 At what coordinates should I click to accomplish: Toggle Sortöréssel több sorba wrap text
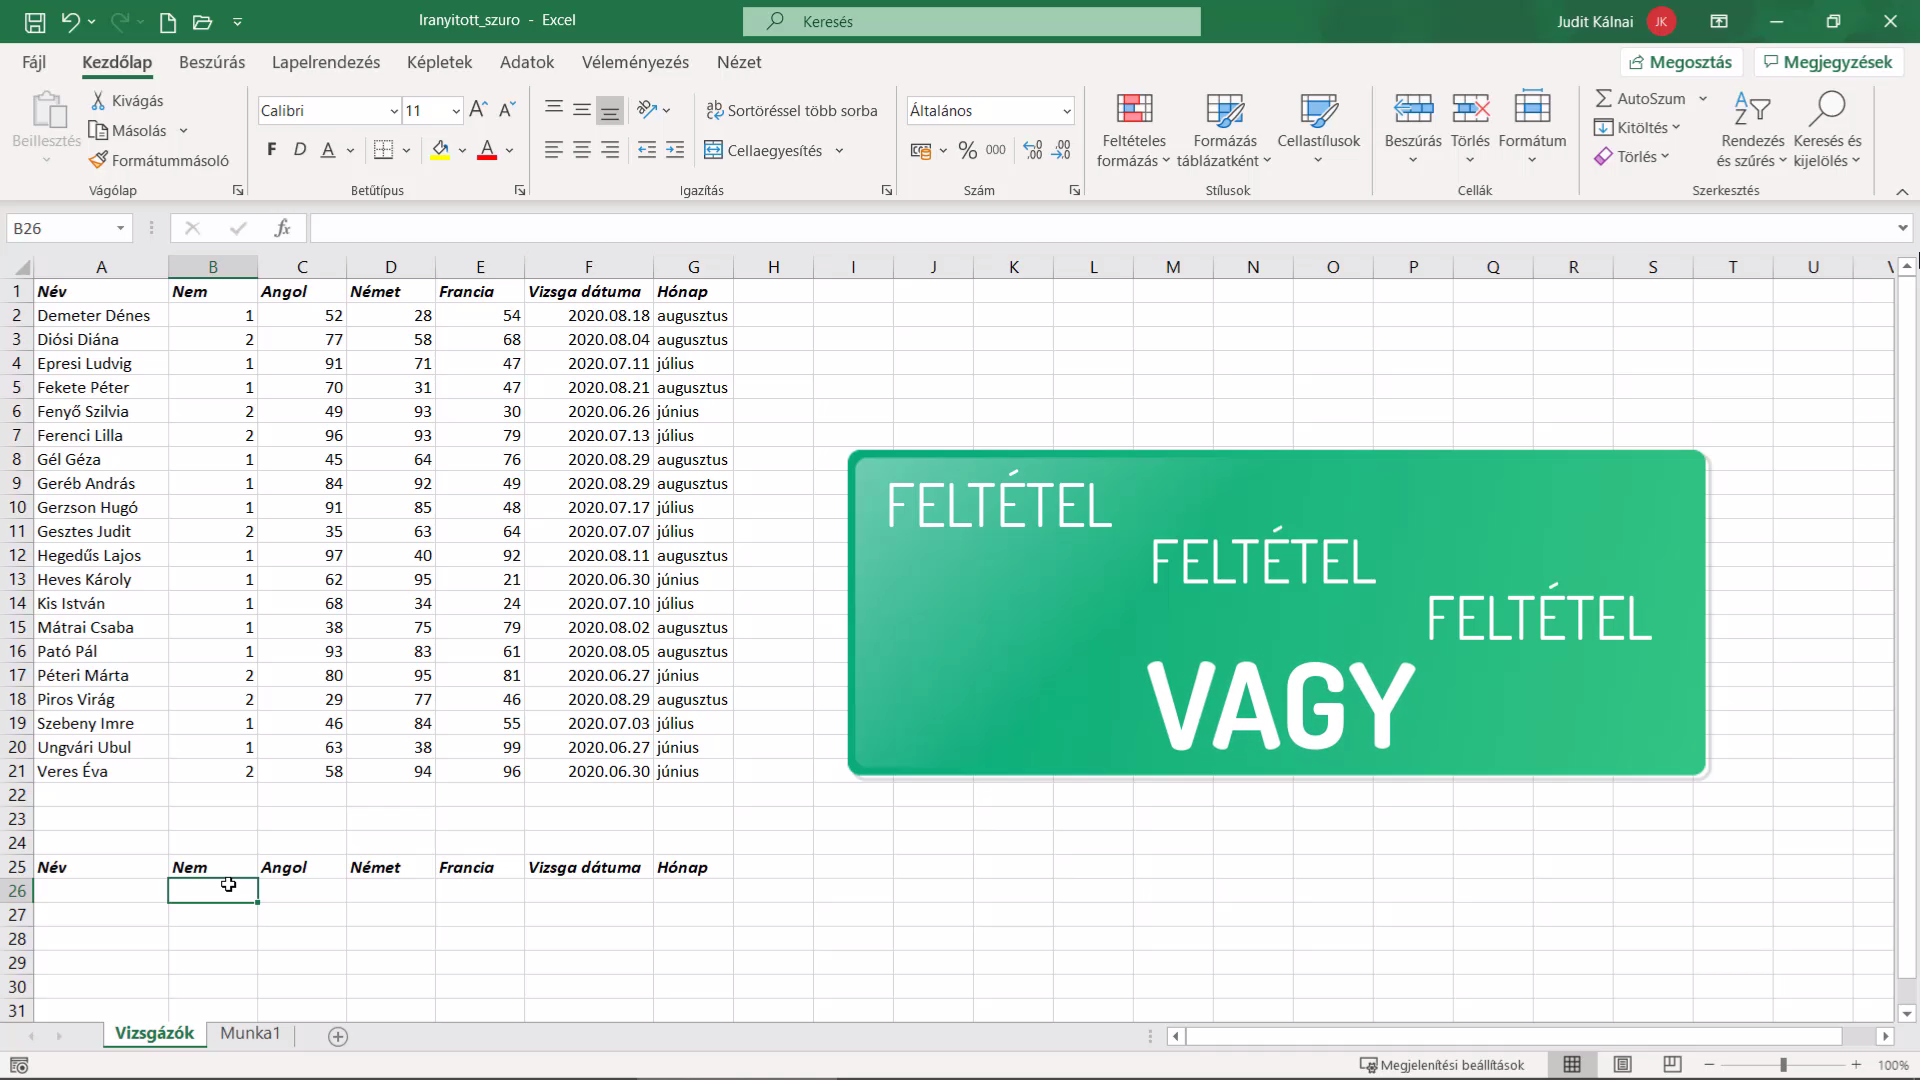(x=791, y=111)
